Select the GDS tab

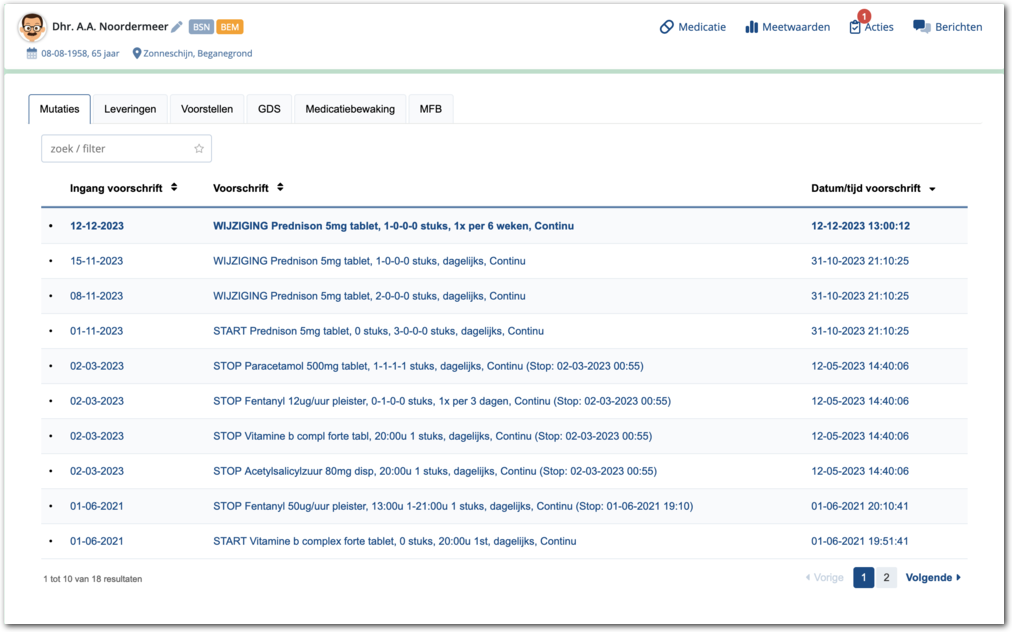point(269,109)
